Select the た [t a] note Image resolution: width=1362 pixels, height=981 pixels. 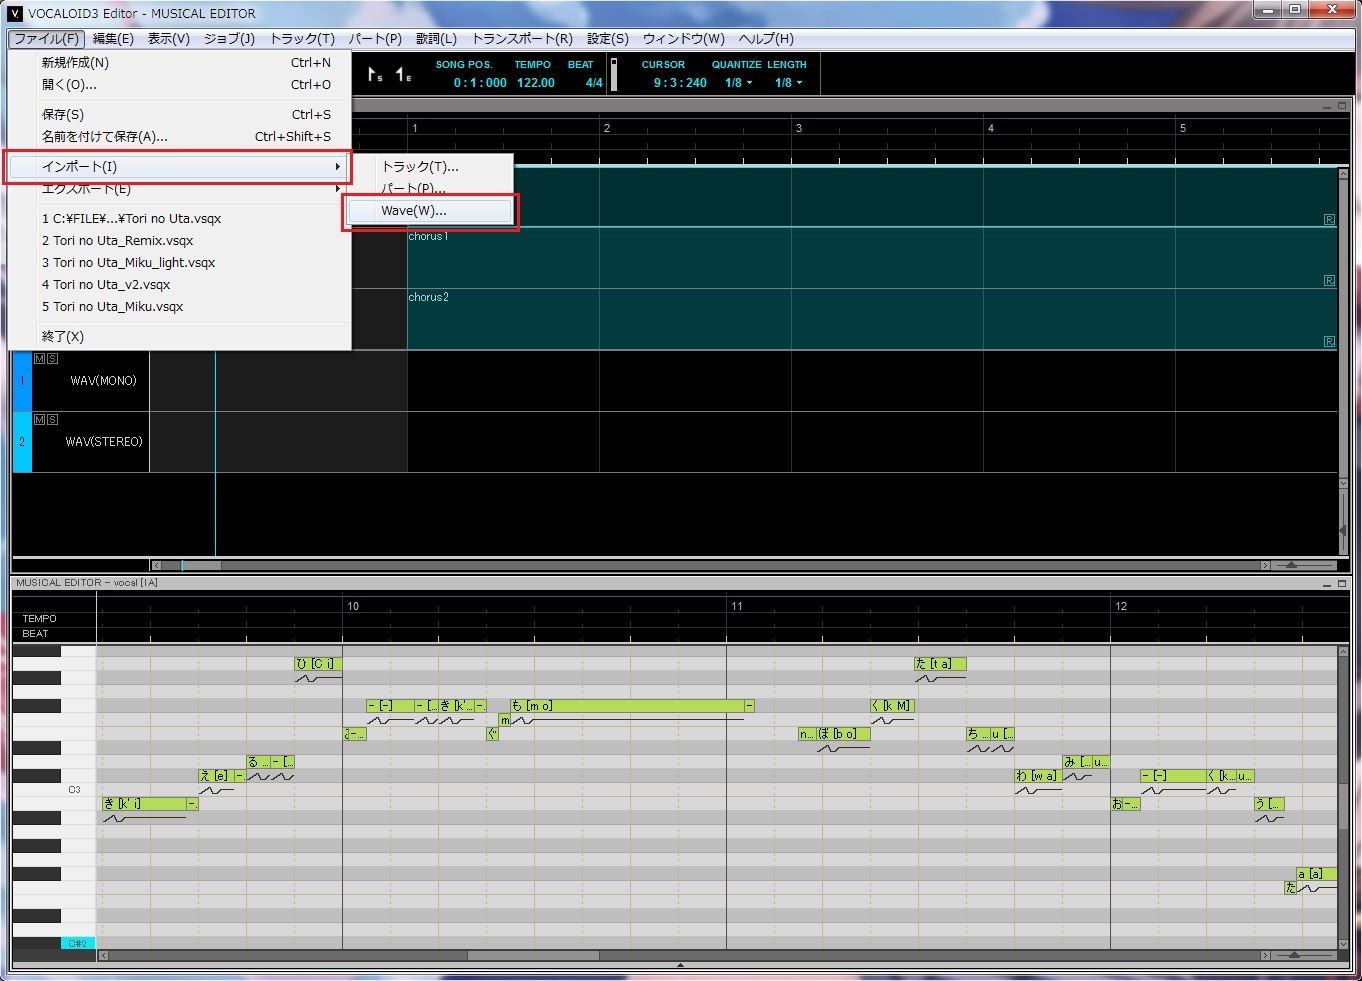pos(940,664)
